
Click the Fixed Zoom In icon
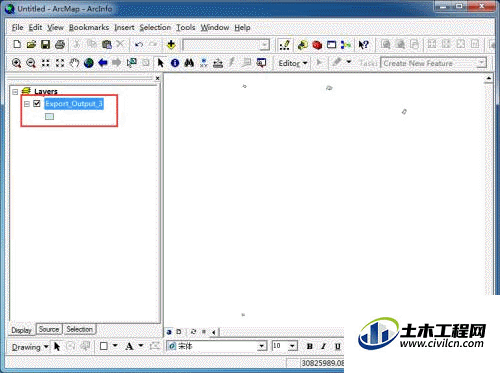[45, 63]
